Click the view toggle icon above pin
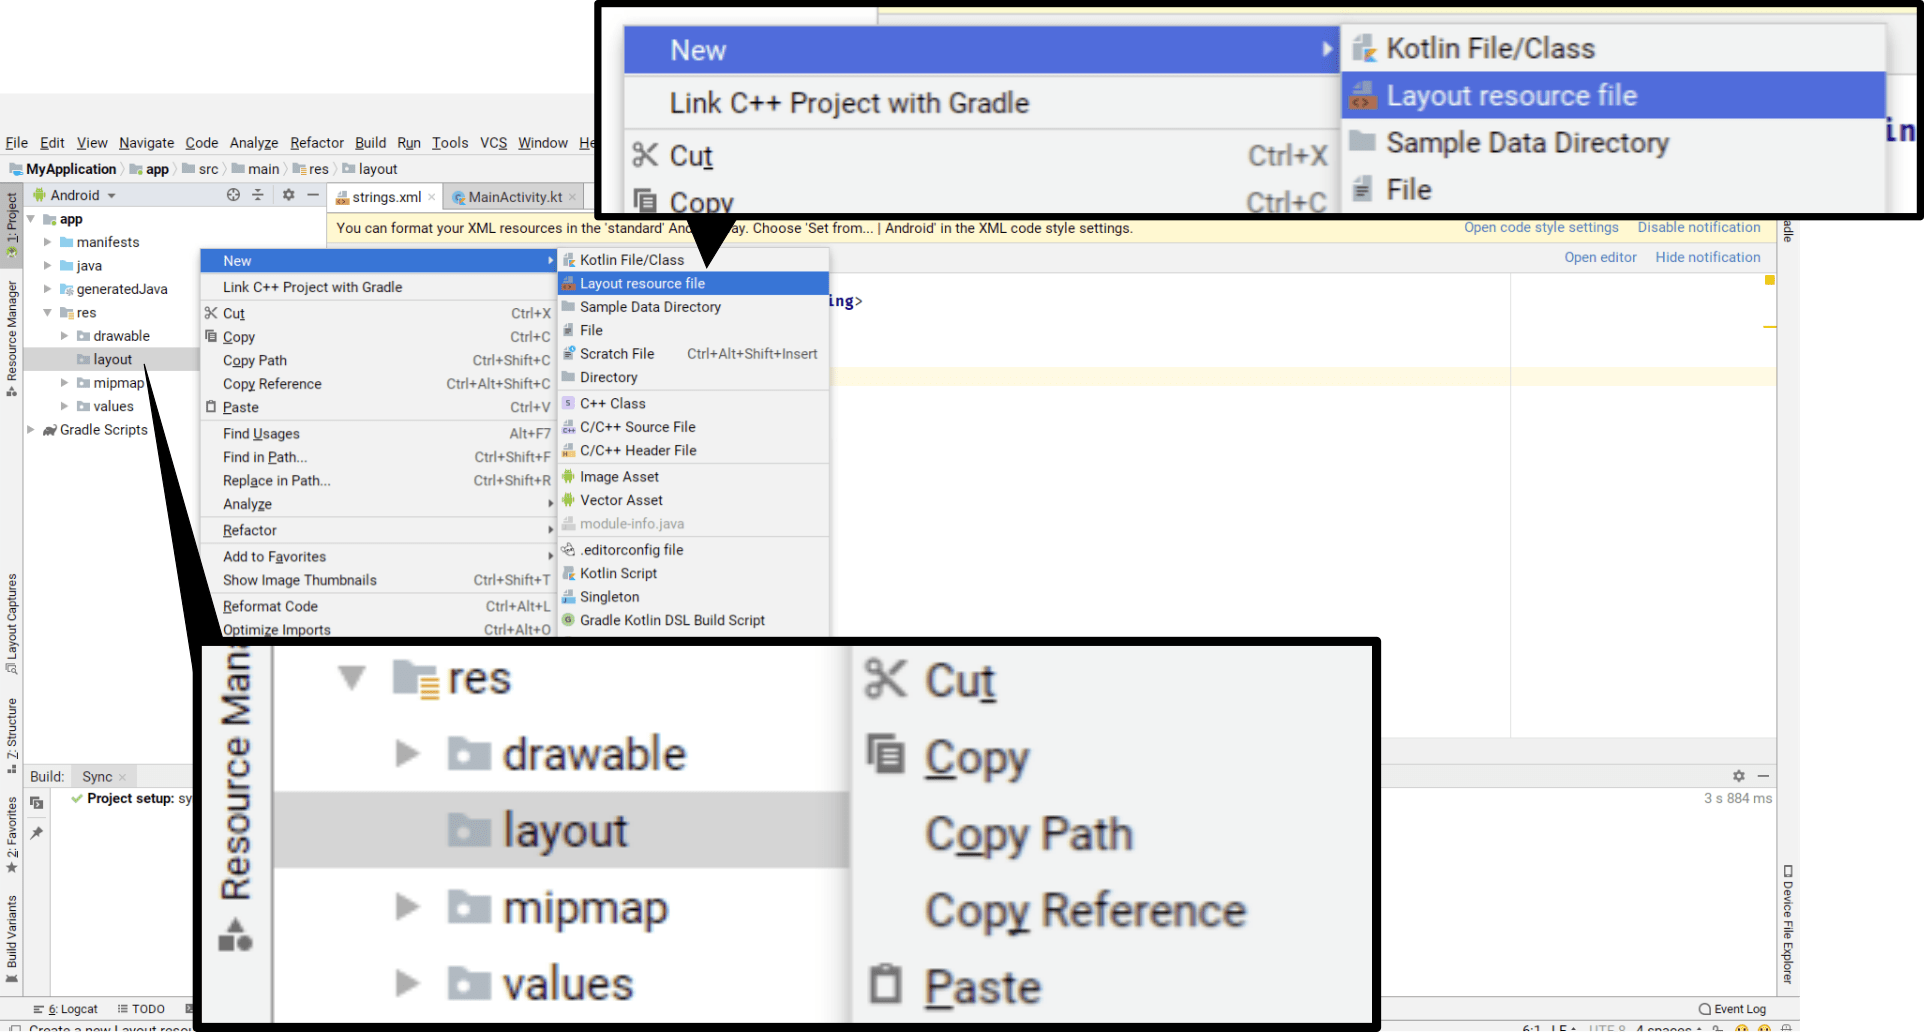Viewport: 1924px width, 1032px height. click(37, 802)
